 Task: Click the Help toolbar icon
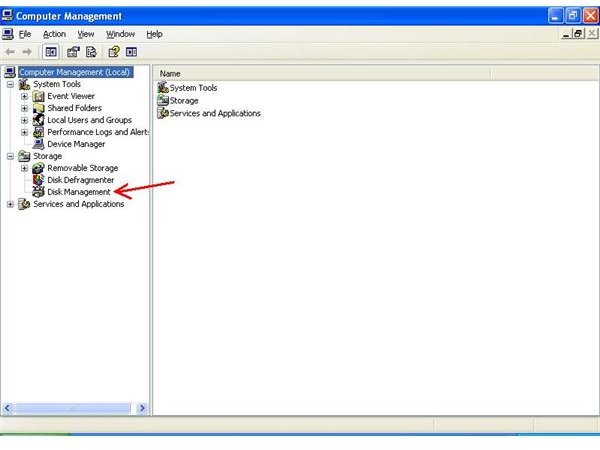(114, 52)
